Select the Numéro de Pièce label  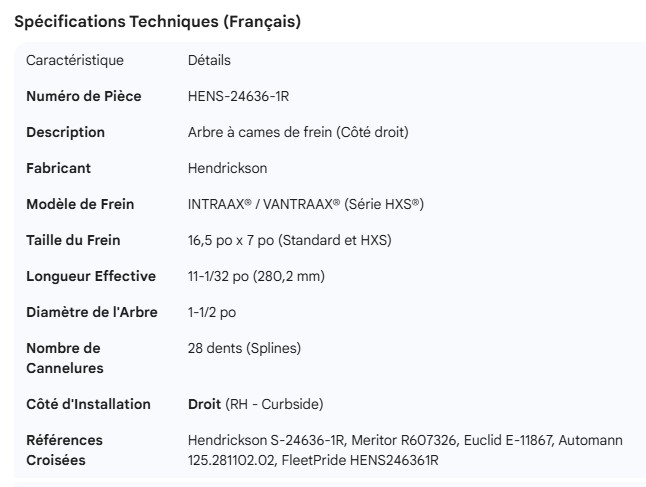(84, 96)
